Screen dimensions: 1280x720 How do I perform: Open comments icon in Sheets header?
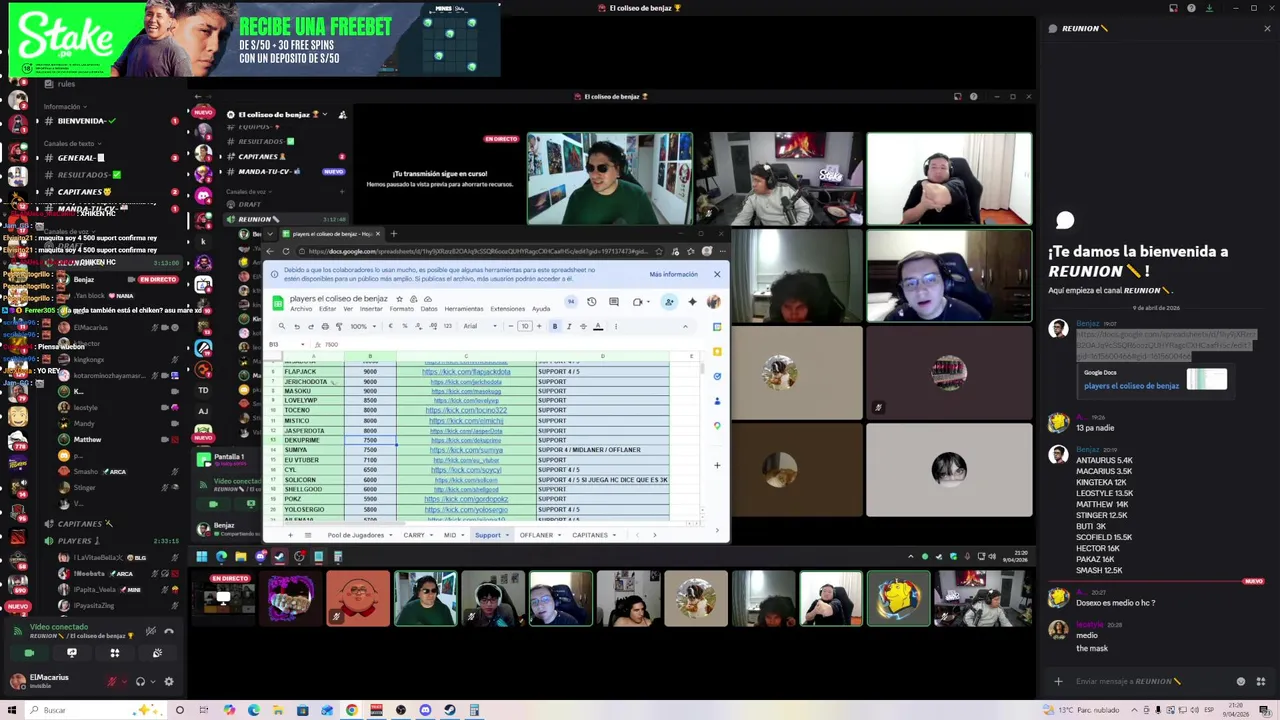pyautogui.click(x=614, y=302)
